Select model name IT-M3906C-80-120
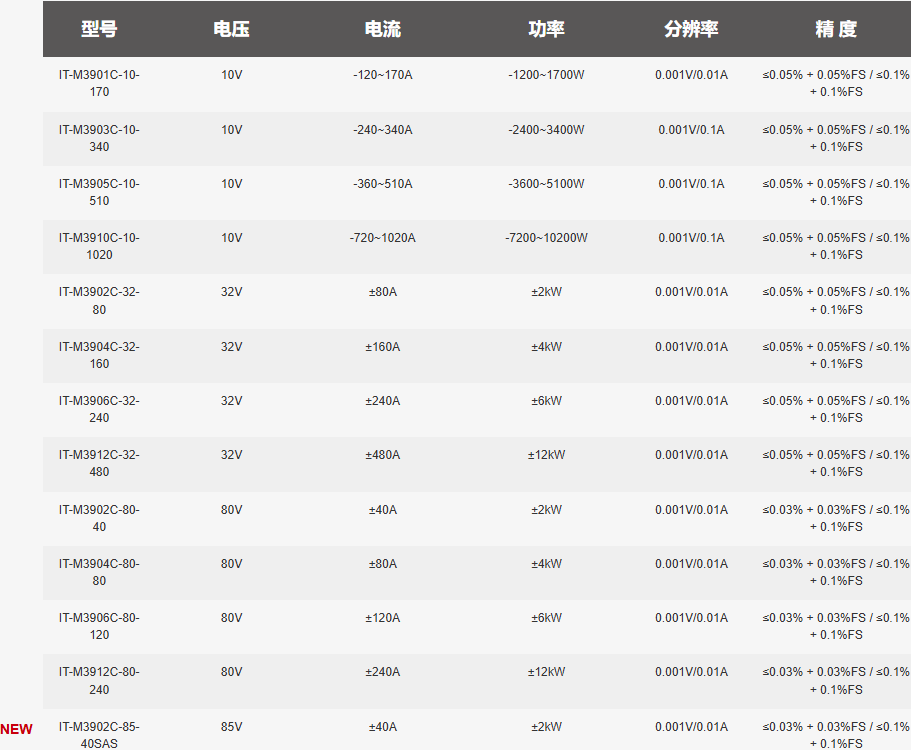The width and height of the screenshot is (911, 750). (x=99, y=626)
